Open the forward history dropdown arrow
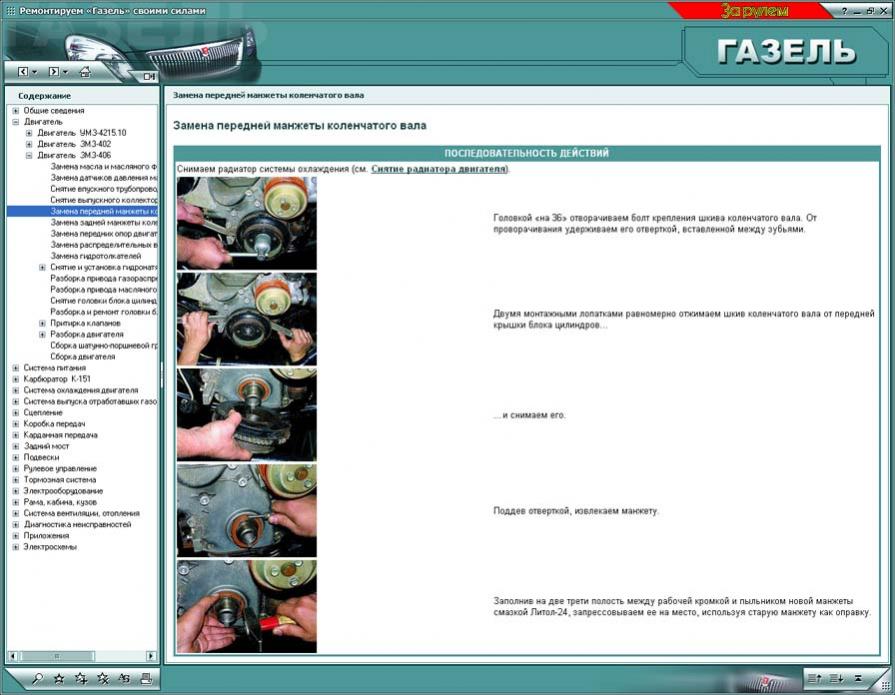895x695 pixels. [x=65, y=72]
